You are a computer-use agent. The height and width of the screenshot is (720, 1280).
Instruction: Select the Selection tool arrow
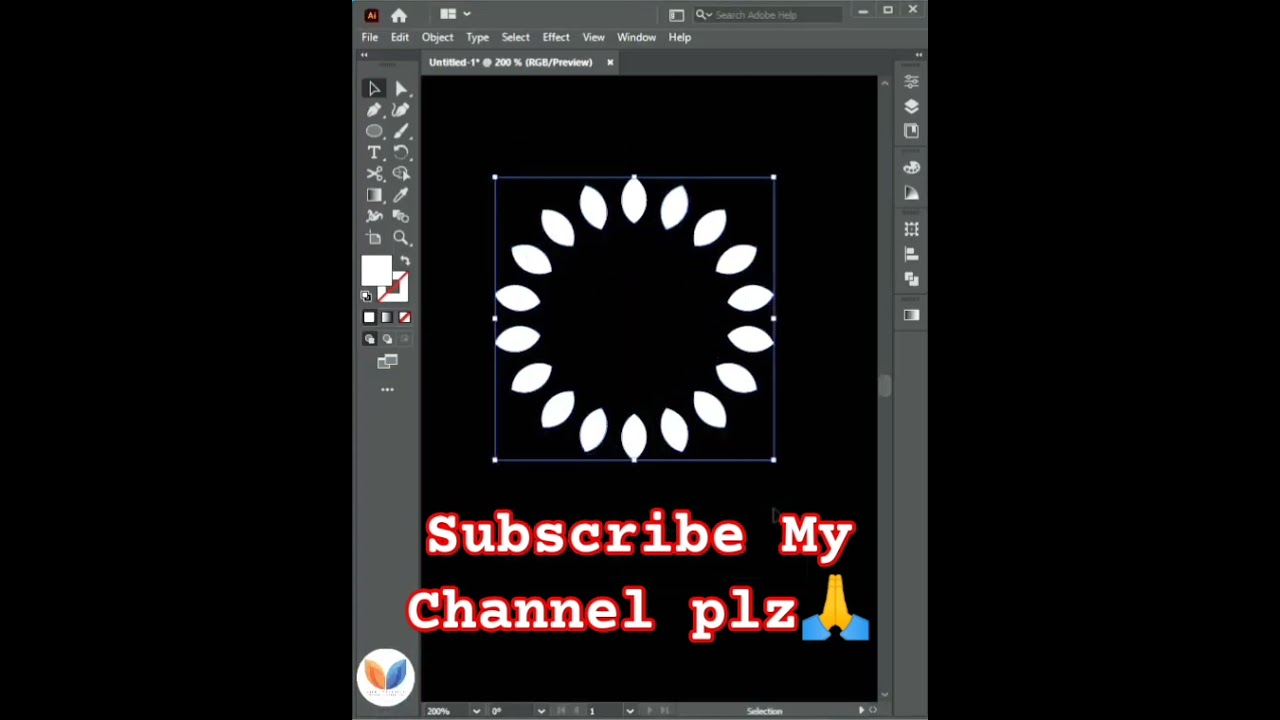tap(374, 89)
